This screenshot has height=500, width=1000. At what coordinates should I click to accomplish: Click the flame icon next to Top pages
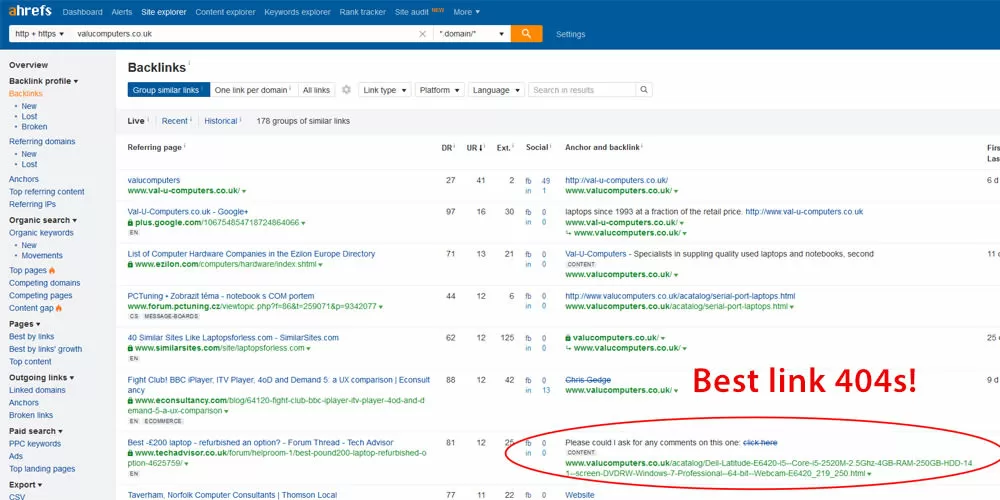coord(52,270)
